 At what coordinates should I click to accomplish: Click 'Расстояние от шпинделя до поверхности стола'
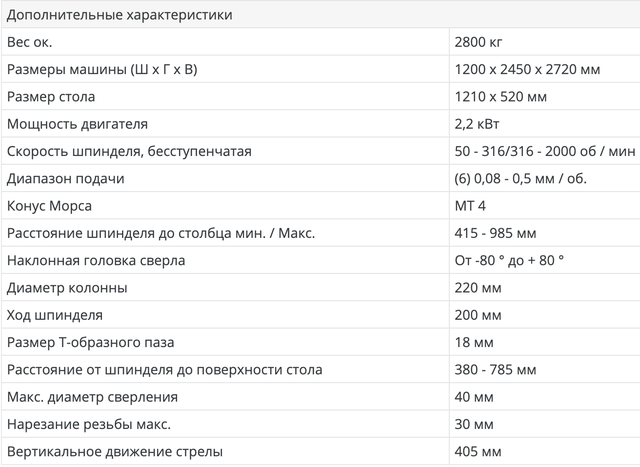[164, 370]
